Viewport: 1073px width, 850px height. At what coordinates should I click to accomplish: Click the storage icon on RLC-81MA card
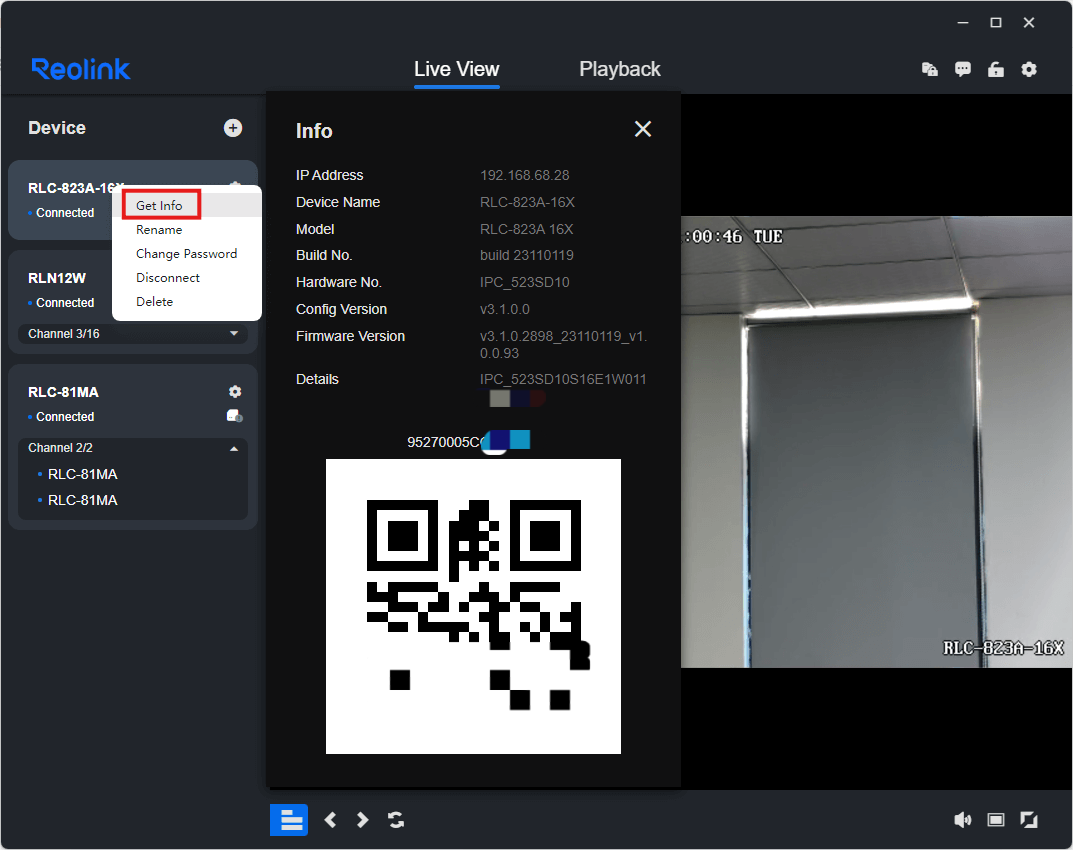tap(235, 416)
